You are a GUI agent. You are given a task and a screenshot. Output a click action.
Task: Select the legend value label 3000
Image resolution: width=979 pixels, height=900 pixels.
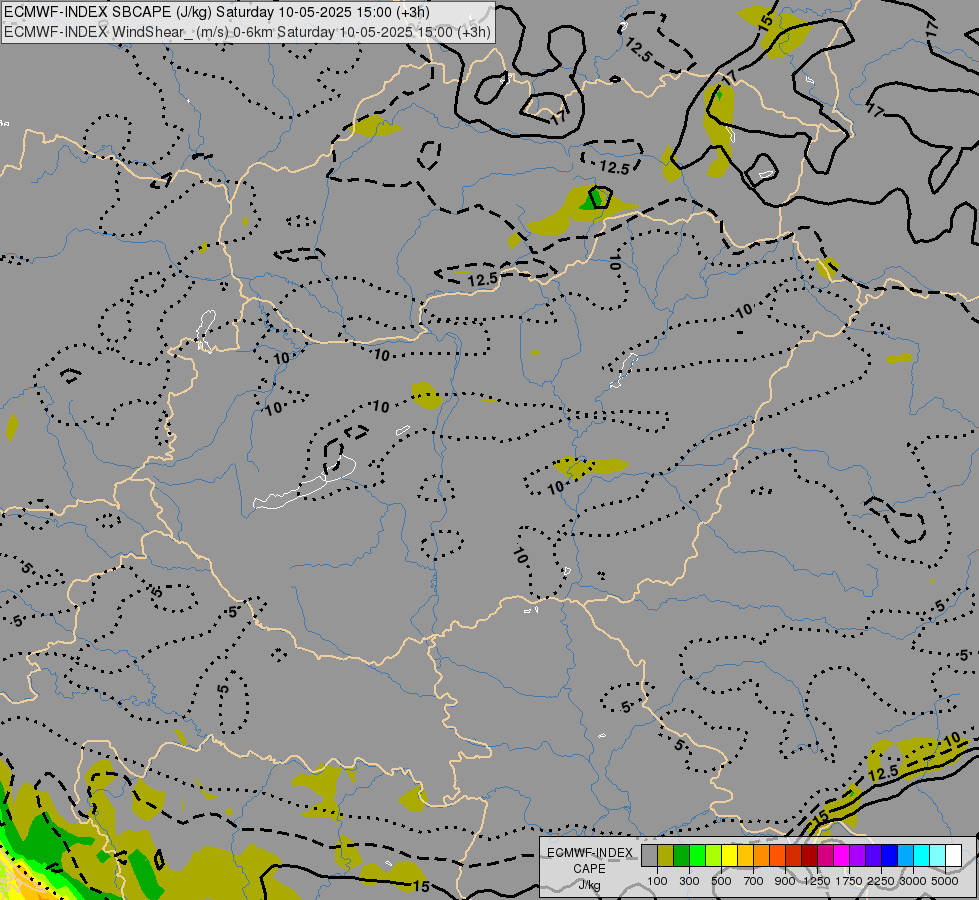point(913,881)
